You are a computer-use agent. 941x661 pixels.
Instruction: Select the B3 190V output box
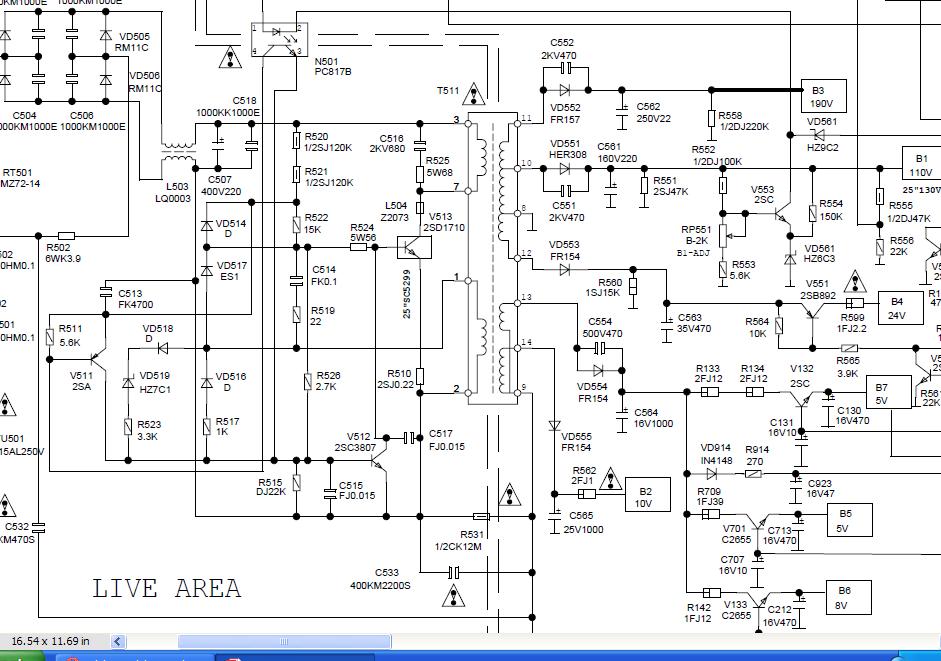[822, 96]
